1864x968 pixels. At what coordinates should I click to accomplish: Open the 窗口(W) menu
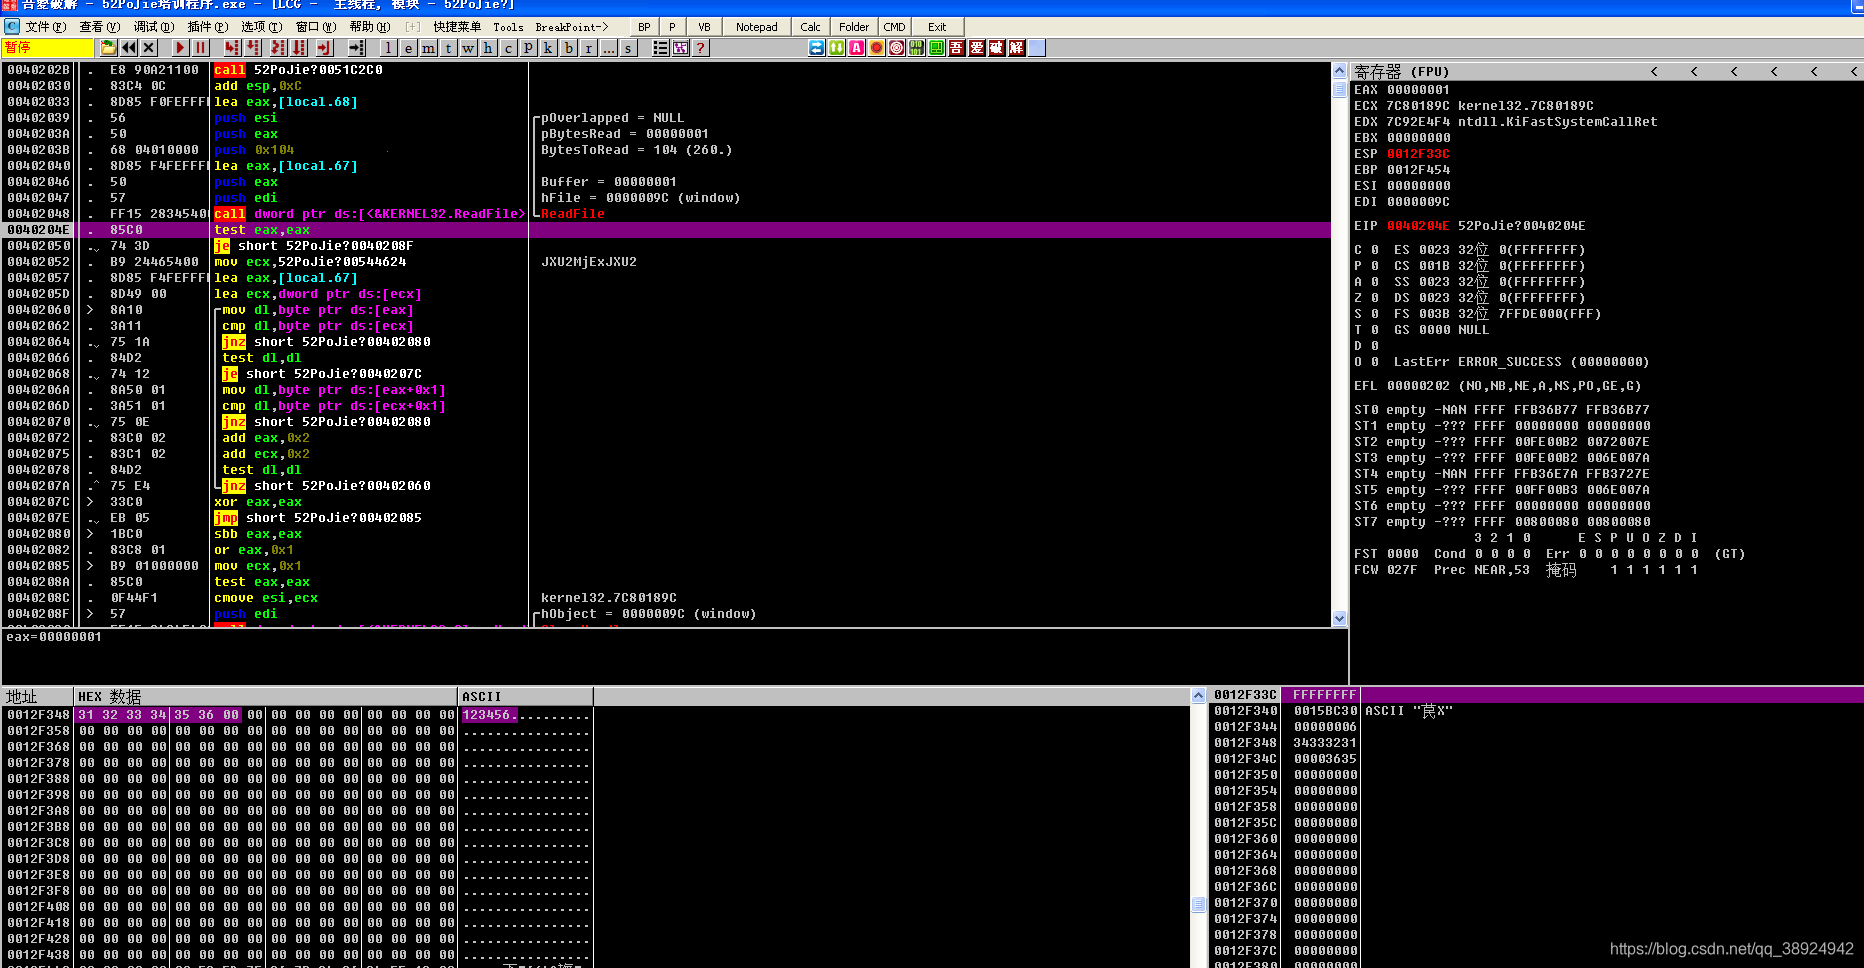[316, 27]
